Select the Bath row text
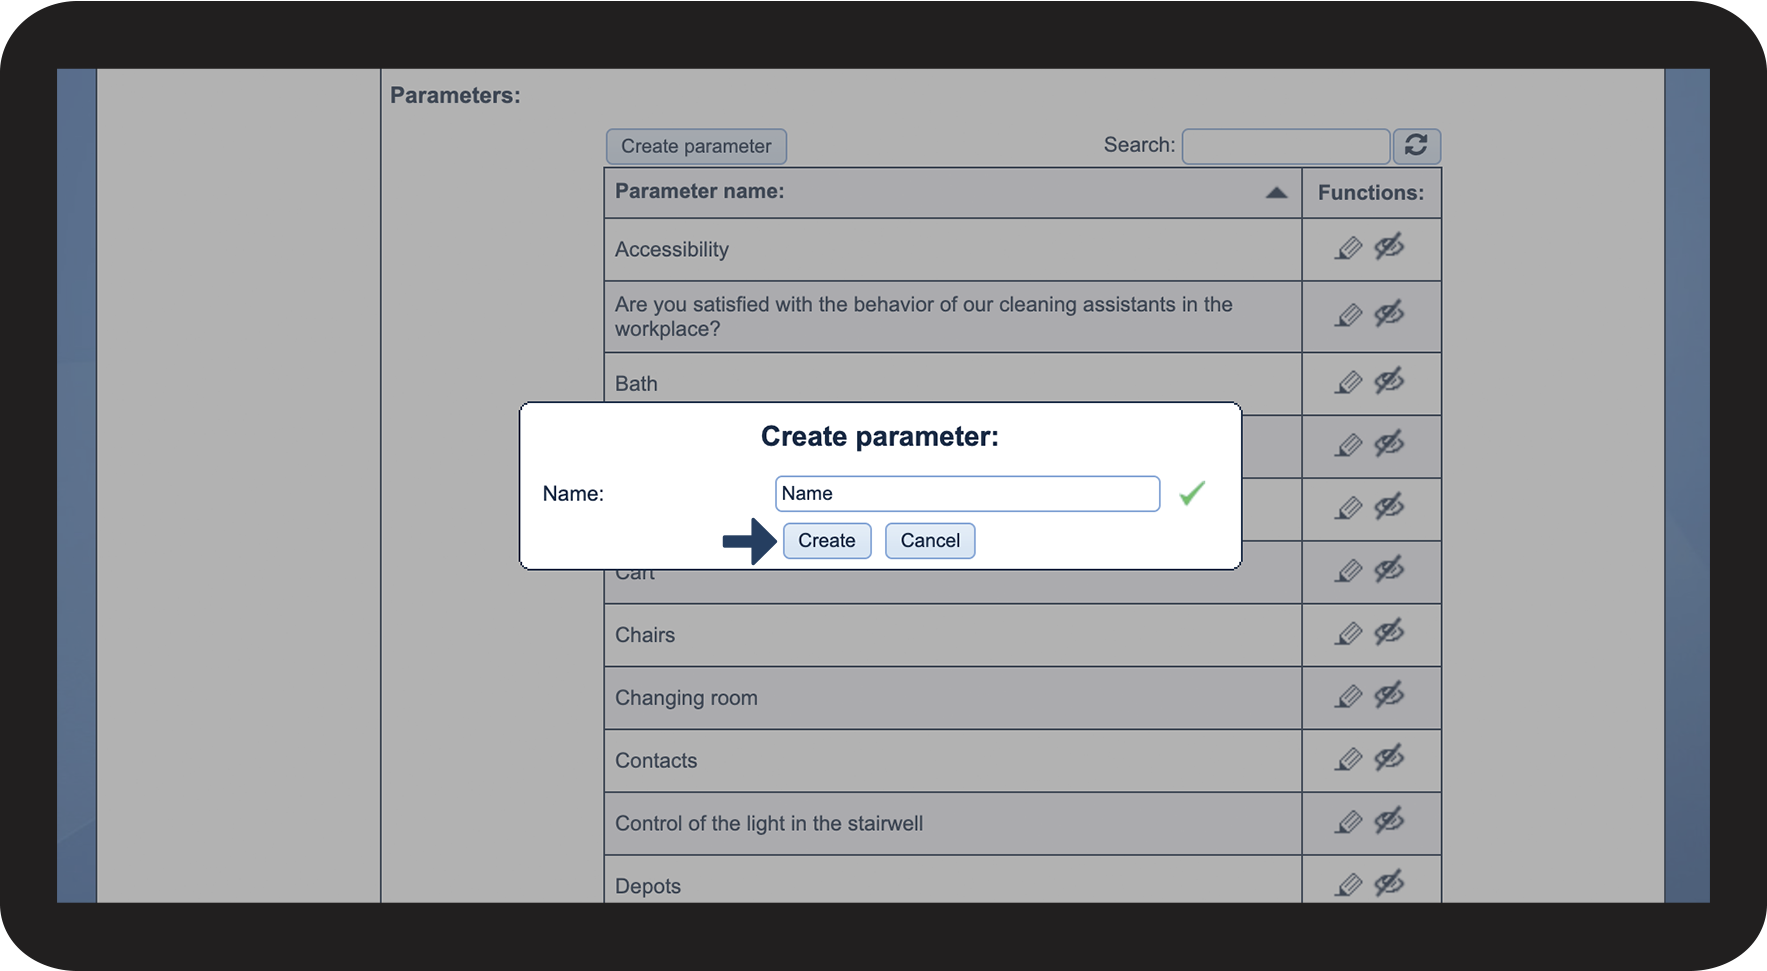Viewport: 1767px width, 971px height. click(x=636, y=384)
